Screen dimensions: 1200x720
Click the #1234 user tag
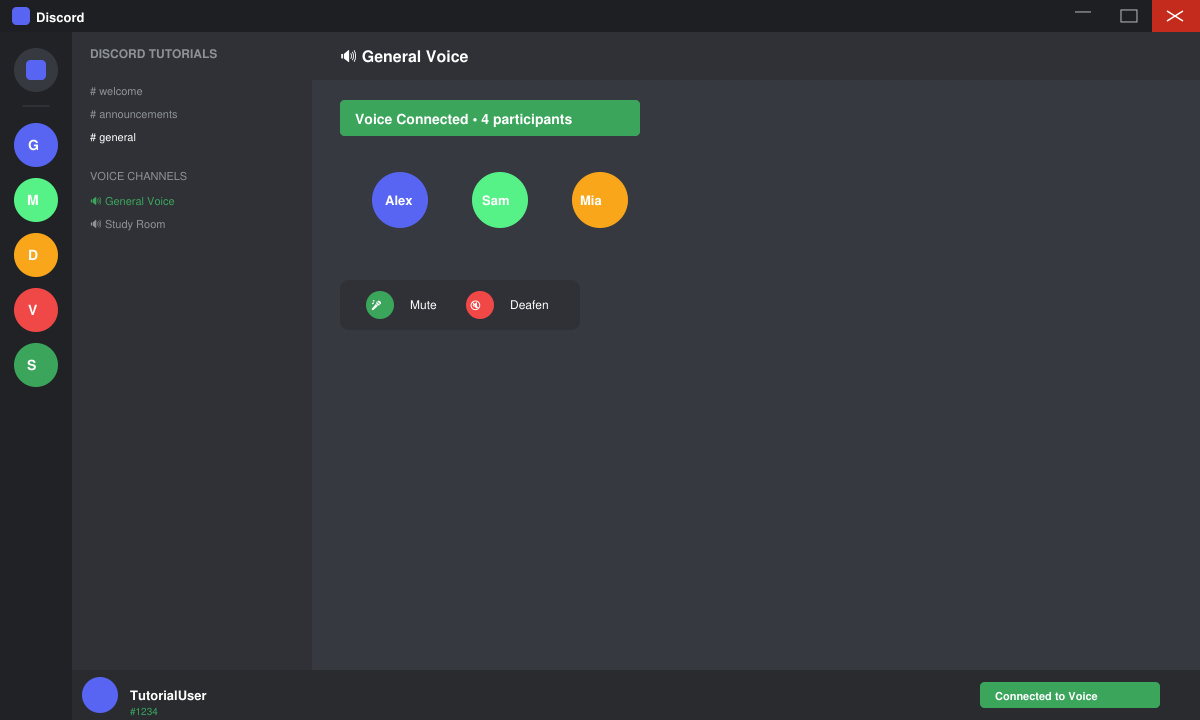pyautogui.click(x=144, y=712)
